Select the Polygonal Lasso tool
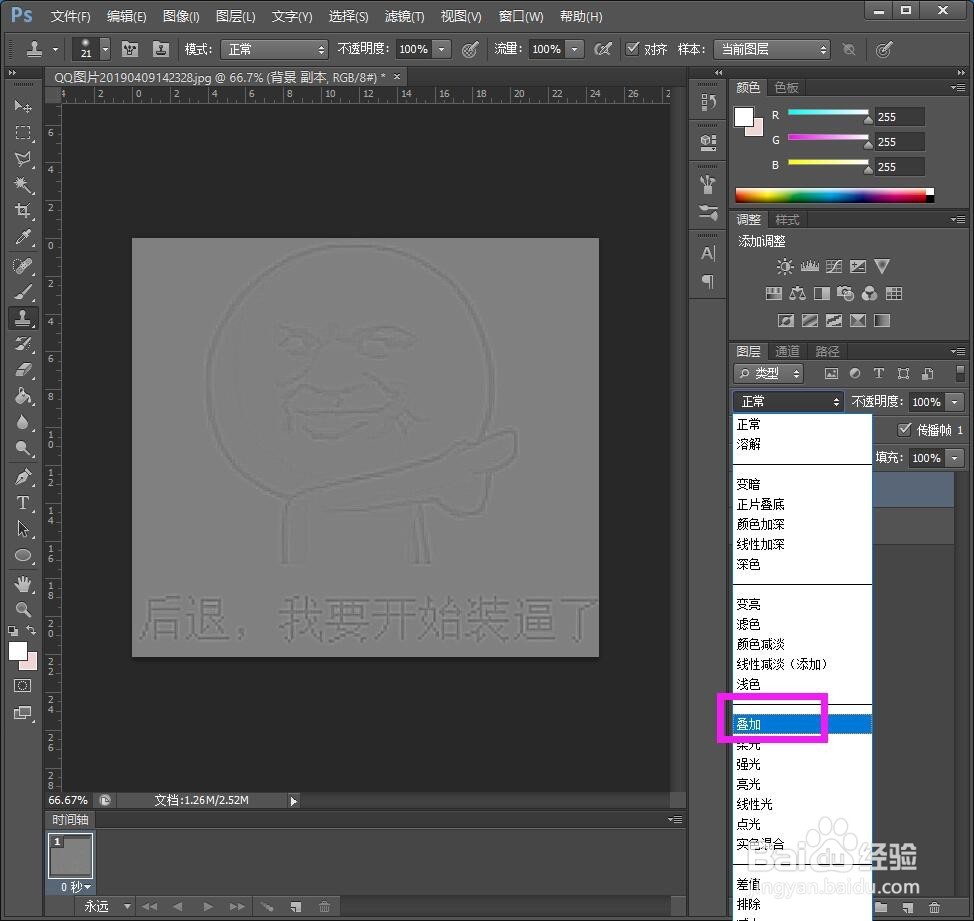974x921 pixels. click(x=22, y=158)
